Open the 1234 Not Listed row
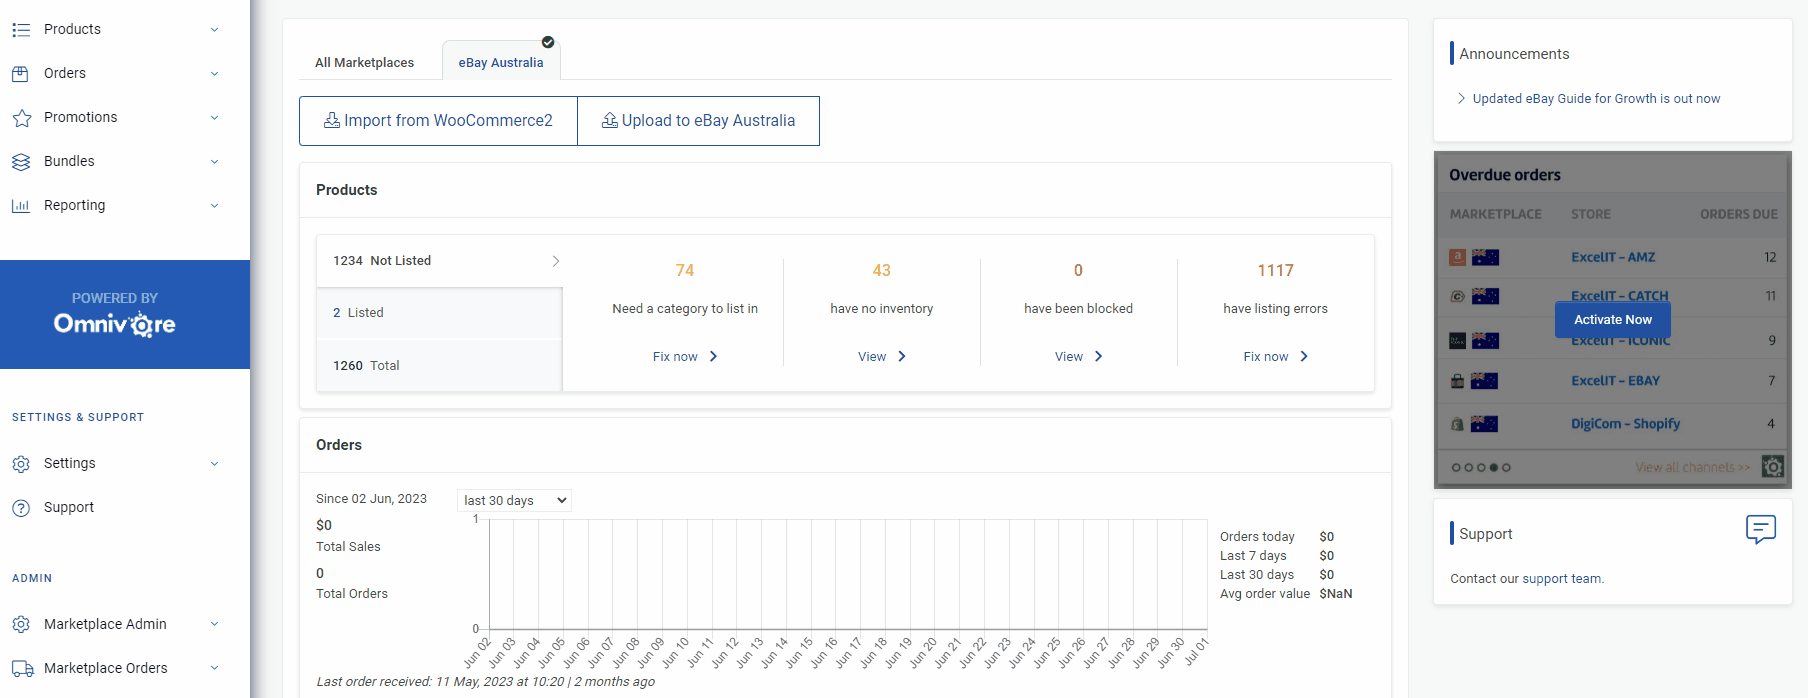The width and height of the screenshot is (1808, 698). click(440, 261)
